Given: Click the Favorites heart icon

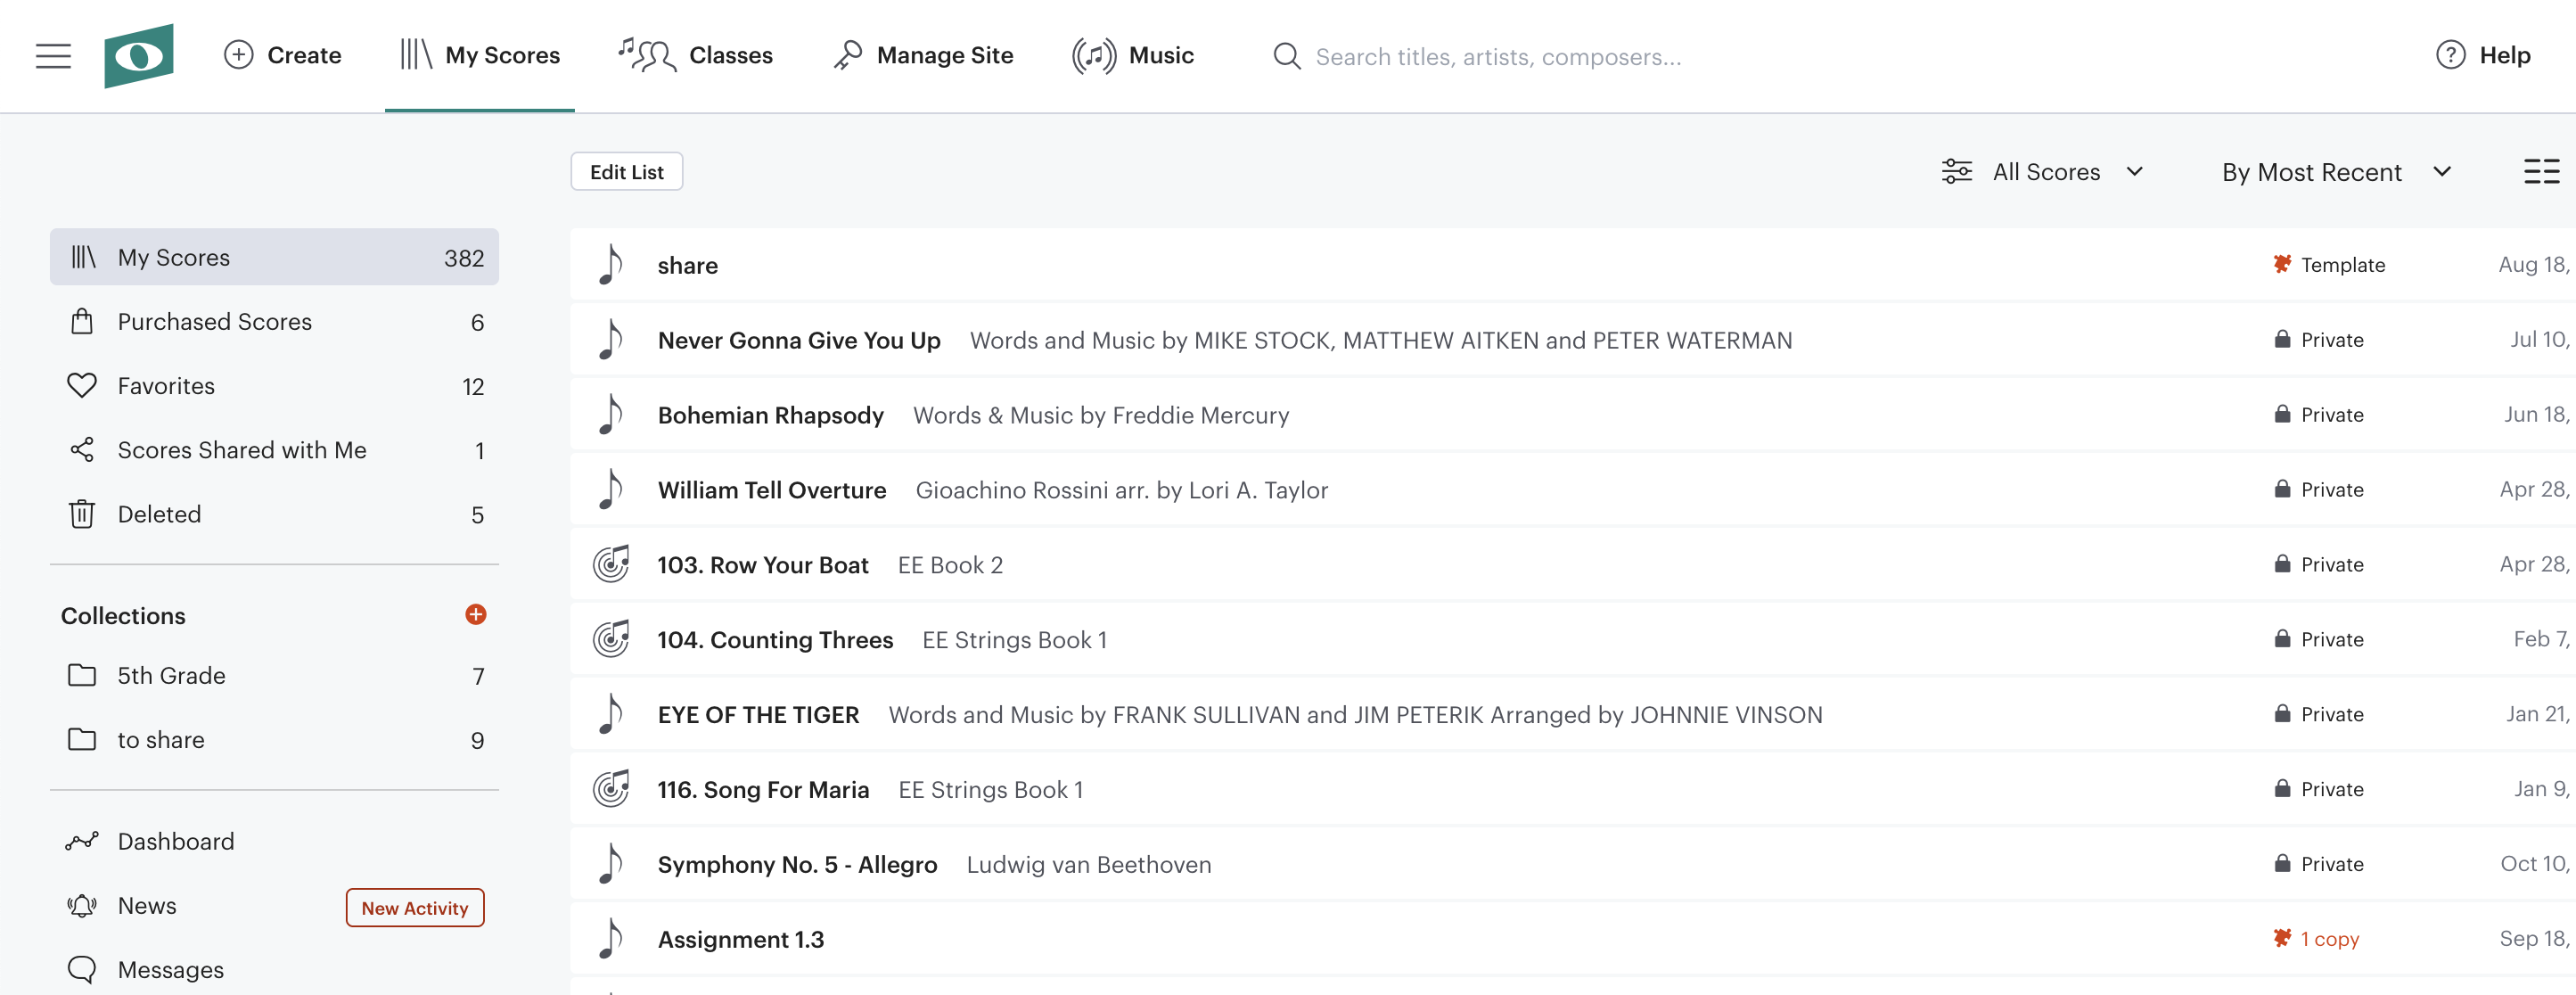Looking at the screenshot, I should (x=82, y=386).
